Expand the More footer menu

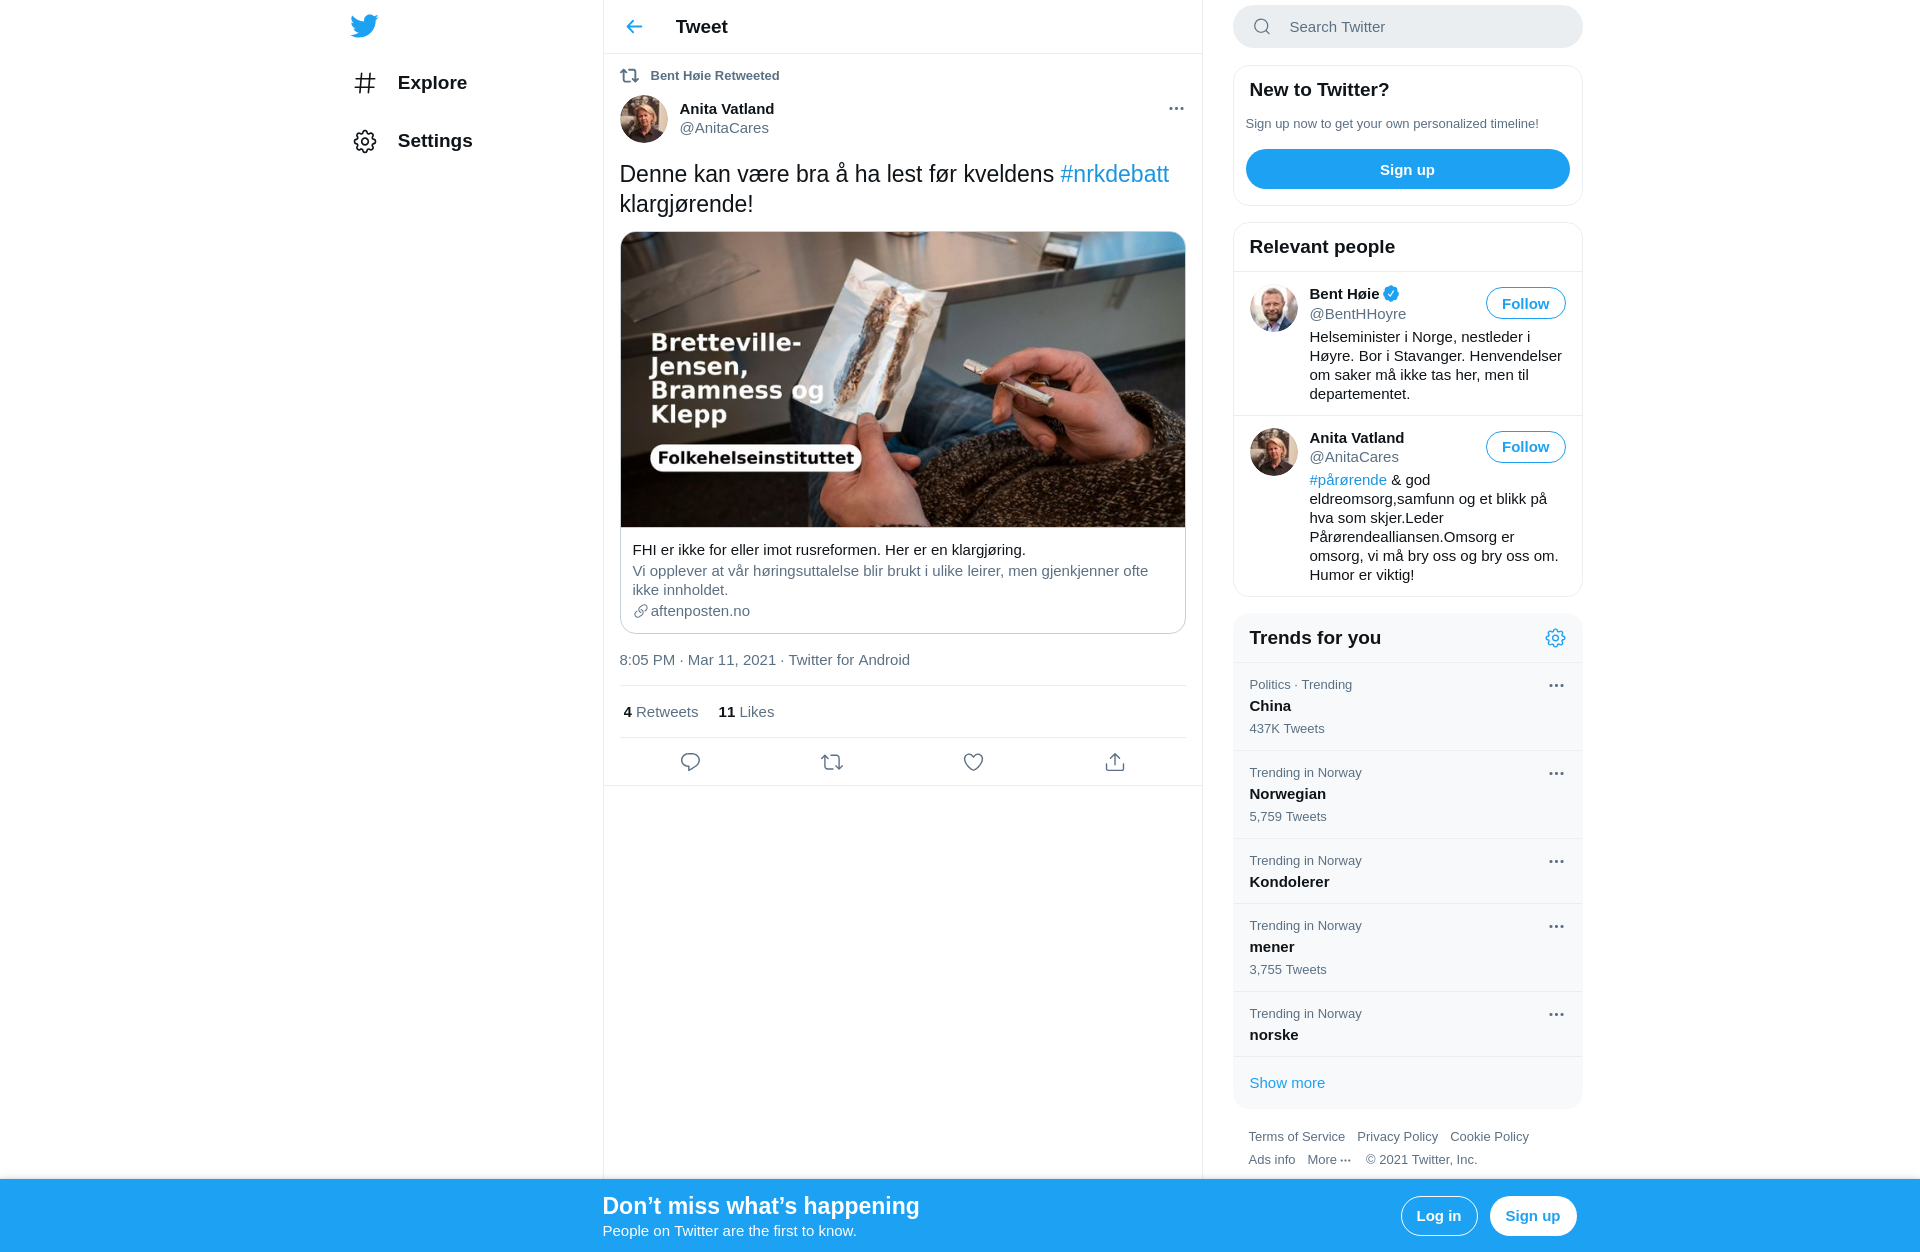click(x=1329, y=1160)
